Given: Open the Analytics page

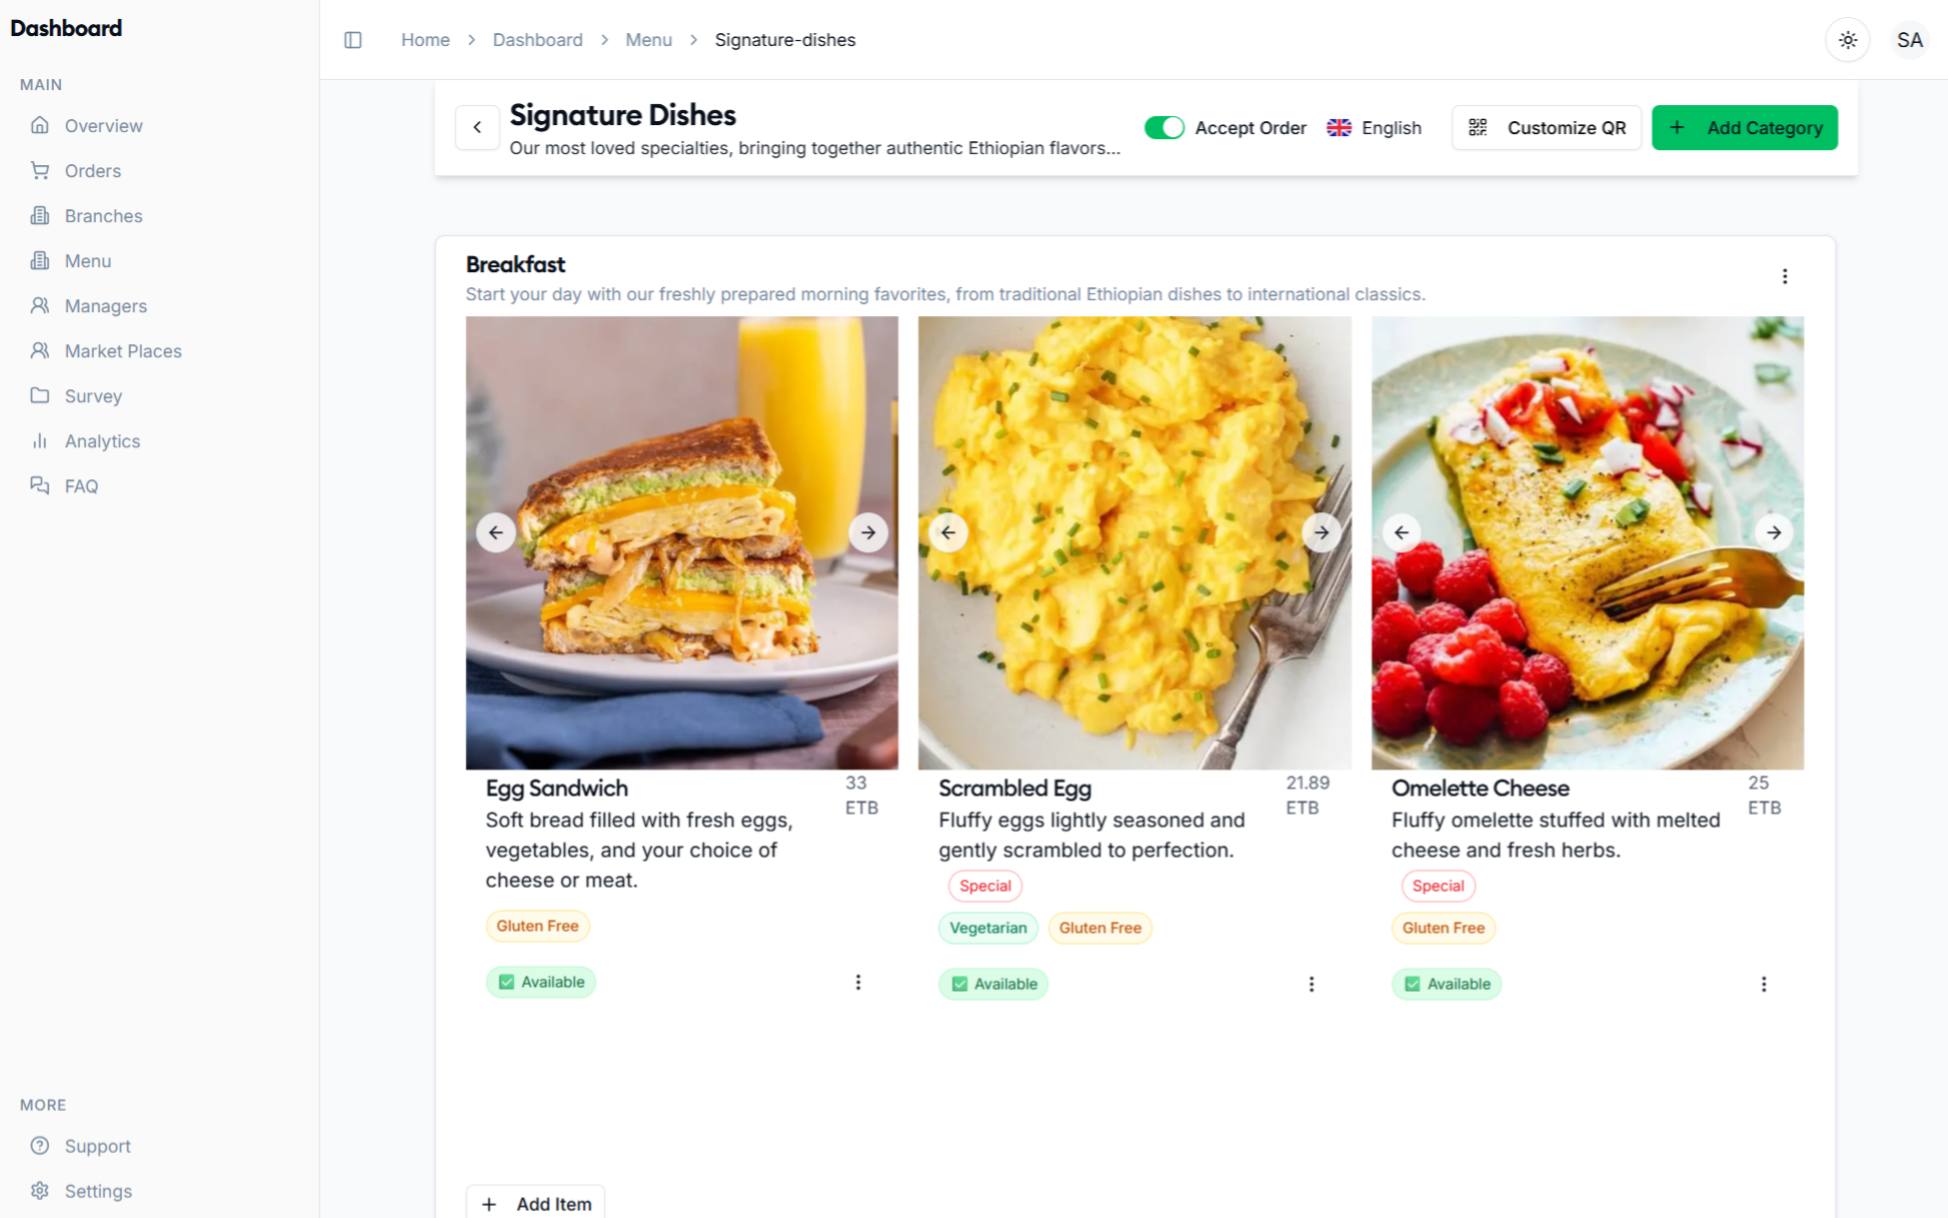Looking at the screenshot, I should pos(102,440).
